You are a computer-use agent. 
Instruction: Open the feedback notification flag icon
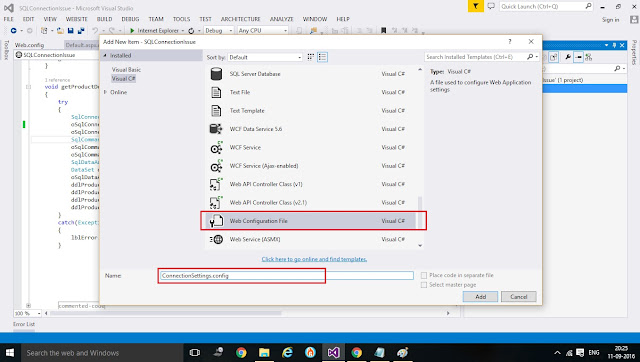tap(476, 6)
